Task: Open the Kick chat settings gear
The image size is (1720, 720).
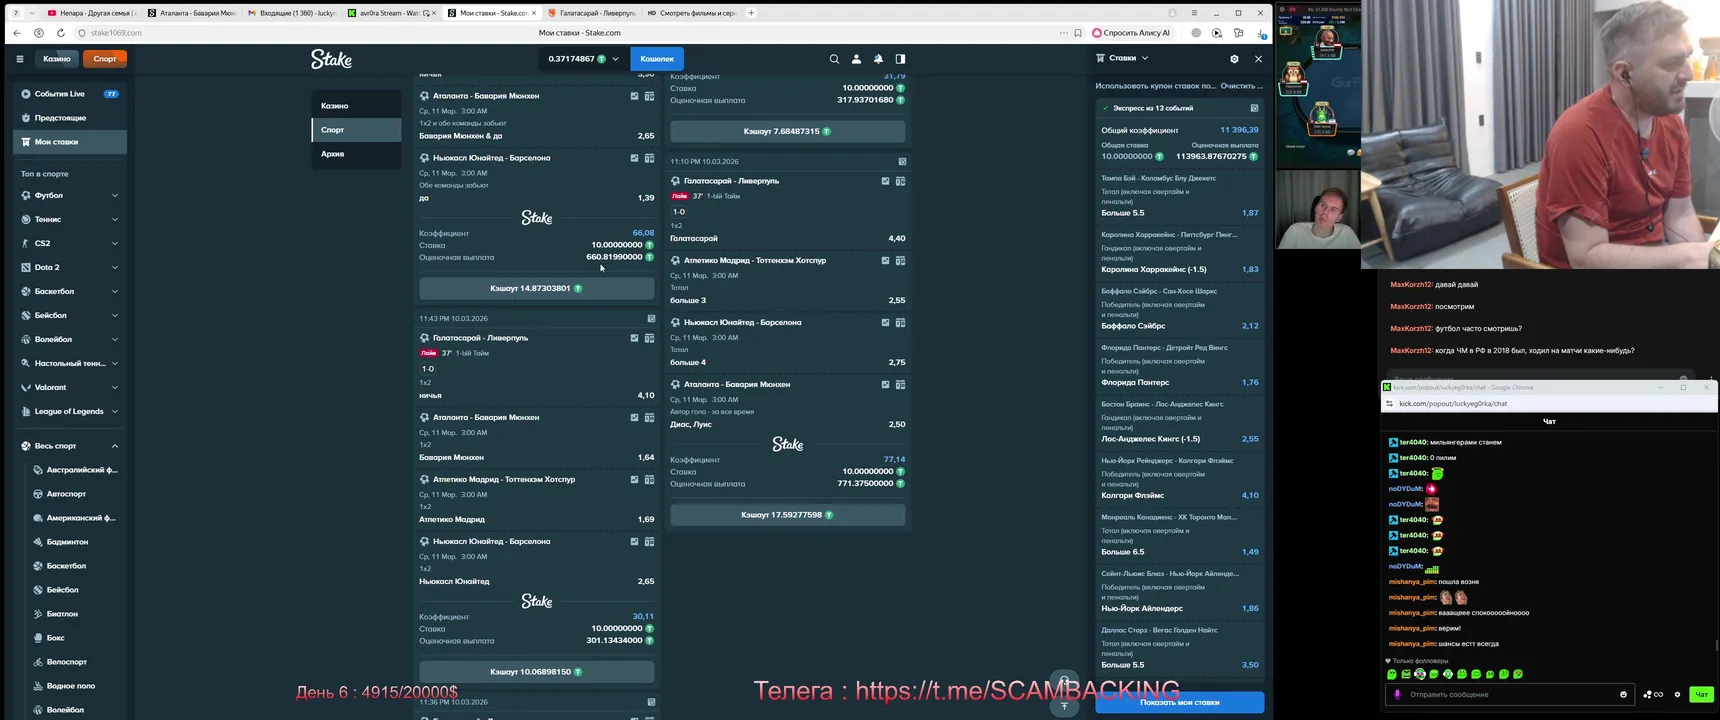Action: tap(1677, 694)
